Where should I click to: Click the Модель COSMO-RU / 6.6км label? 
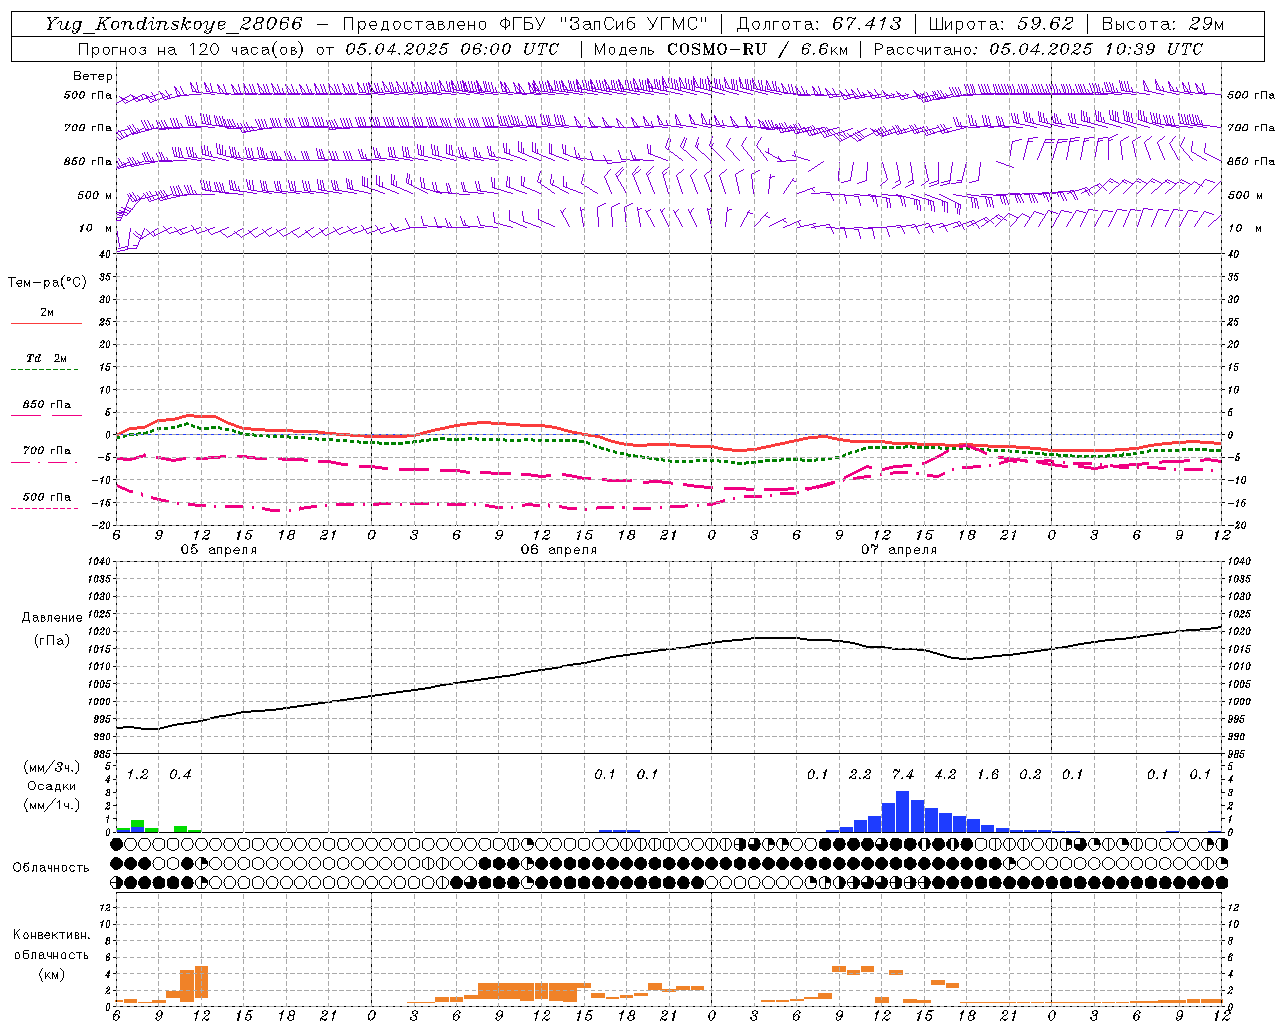coord(720,49)
